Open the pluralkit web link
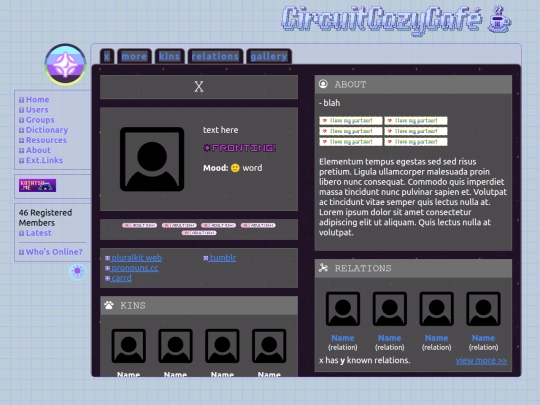Screen dimensions: 540x405 pyautogui.click(x=136, y=258)
